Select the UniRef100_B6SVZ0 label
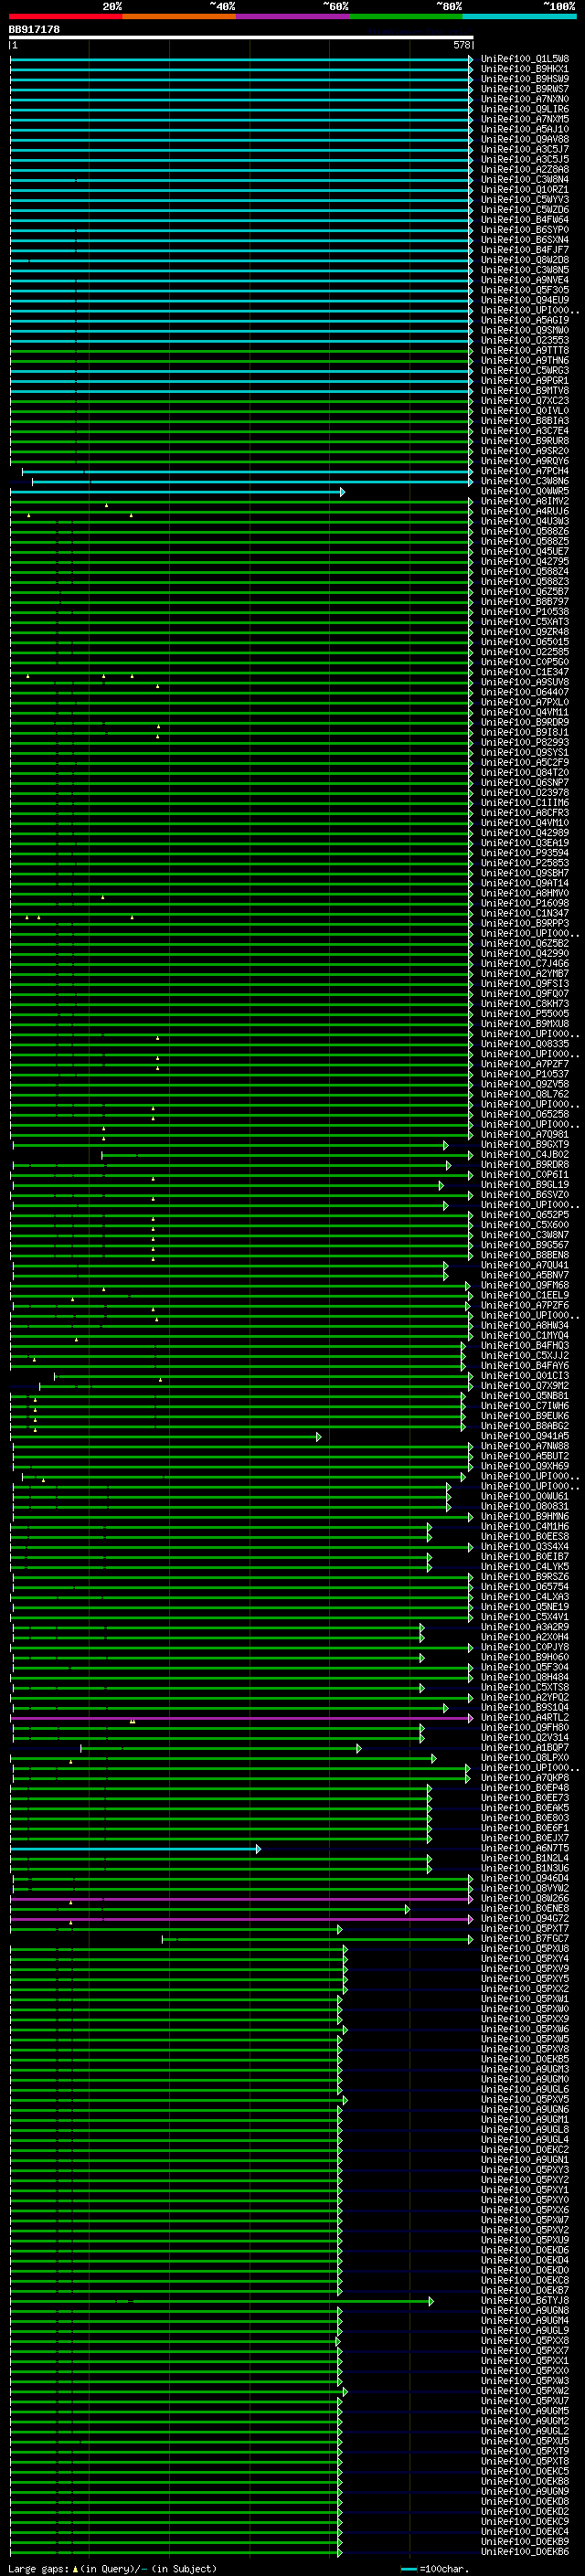The image size is (585, 2576). pyautogui.click(x=525, y=1195)
